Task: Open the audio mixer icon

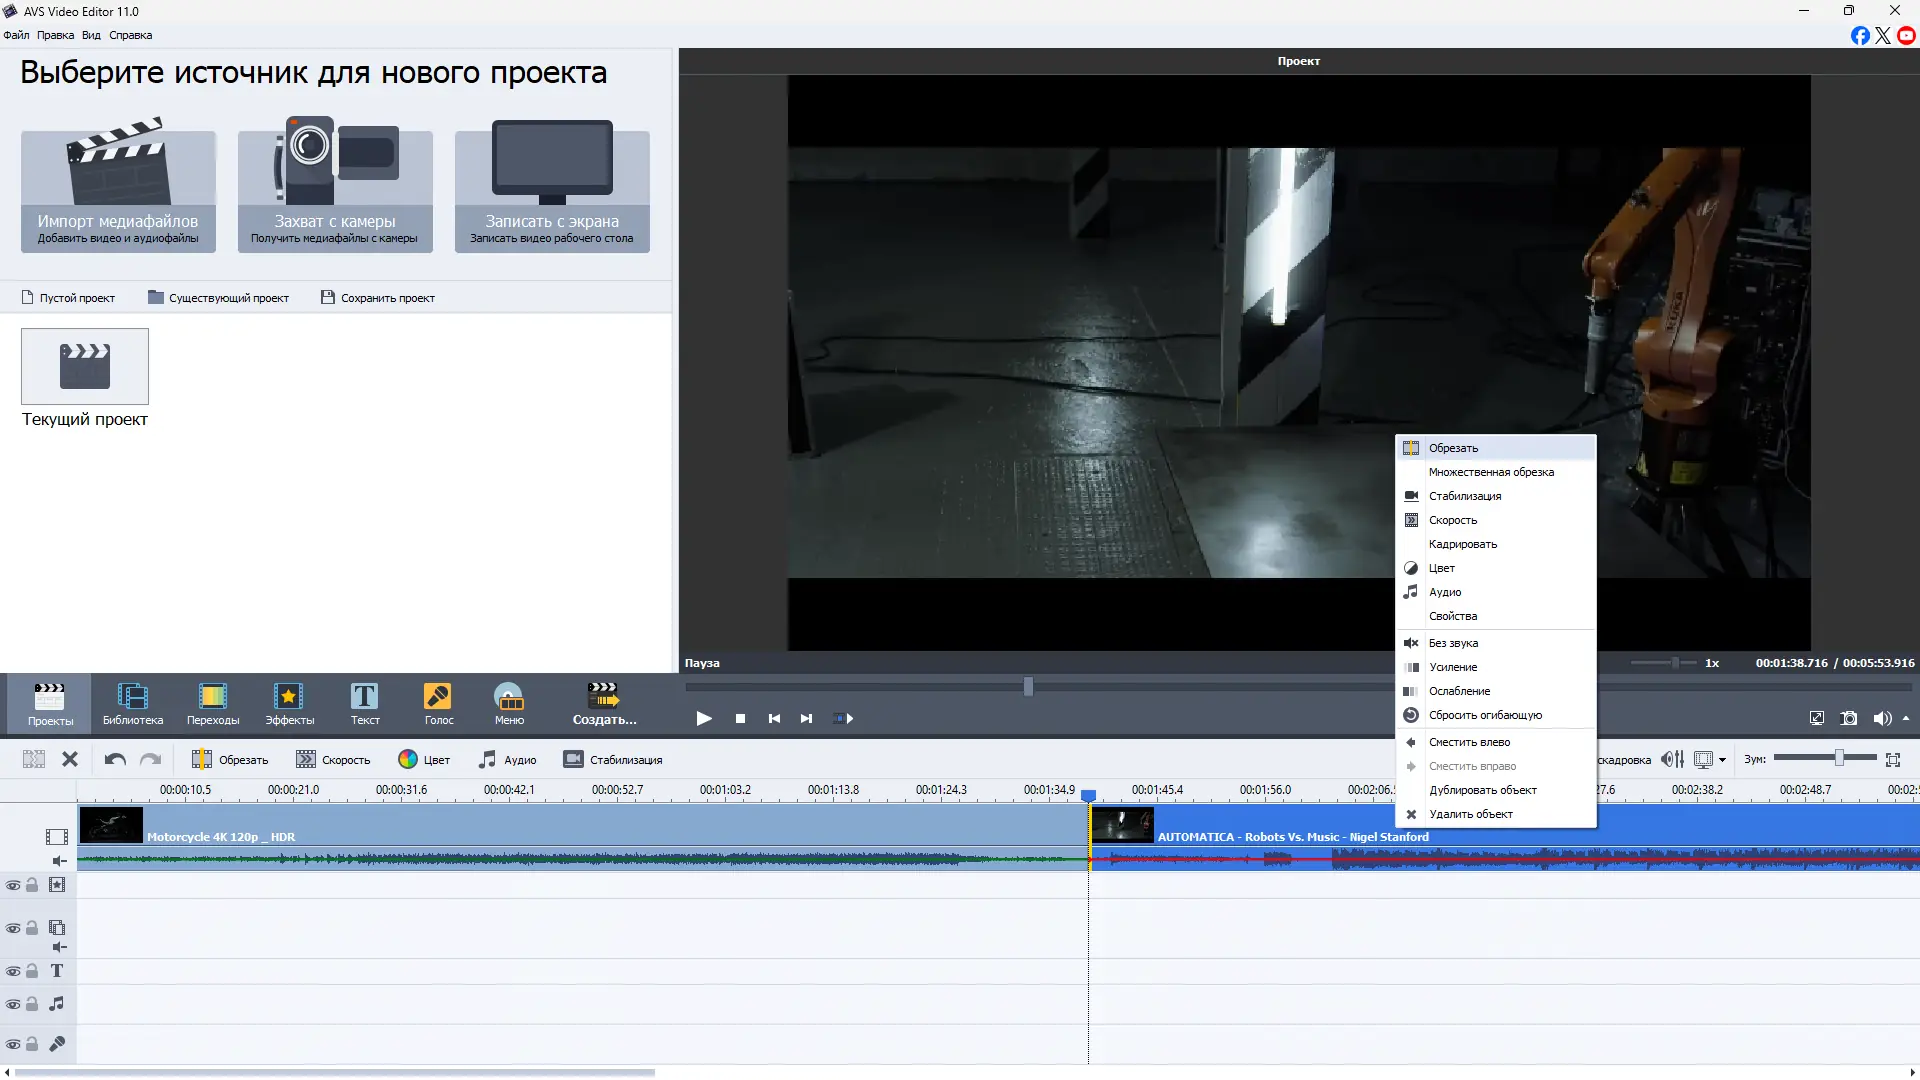Action: click(1672, 760)
